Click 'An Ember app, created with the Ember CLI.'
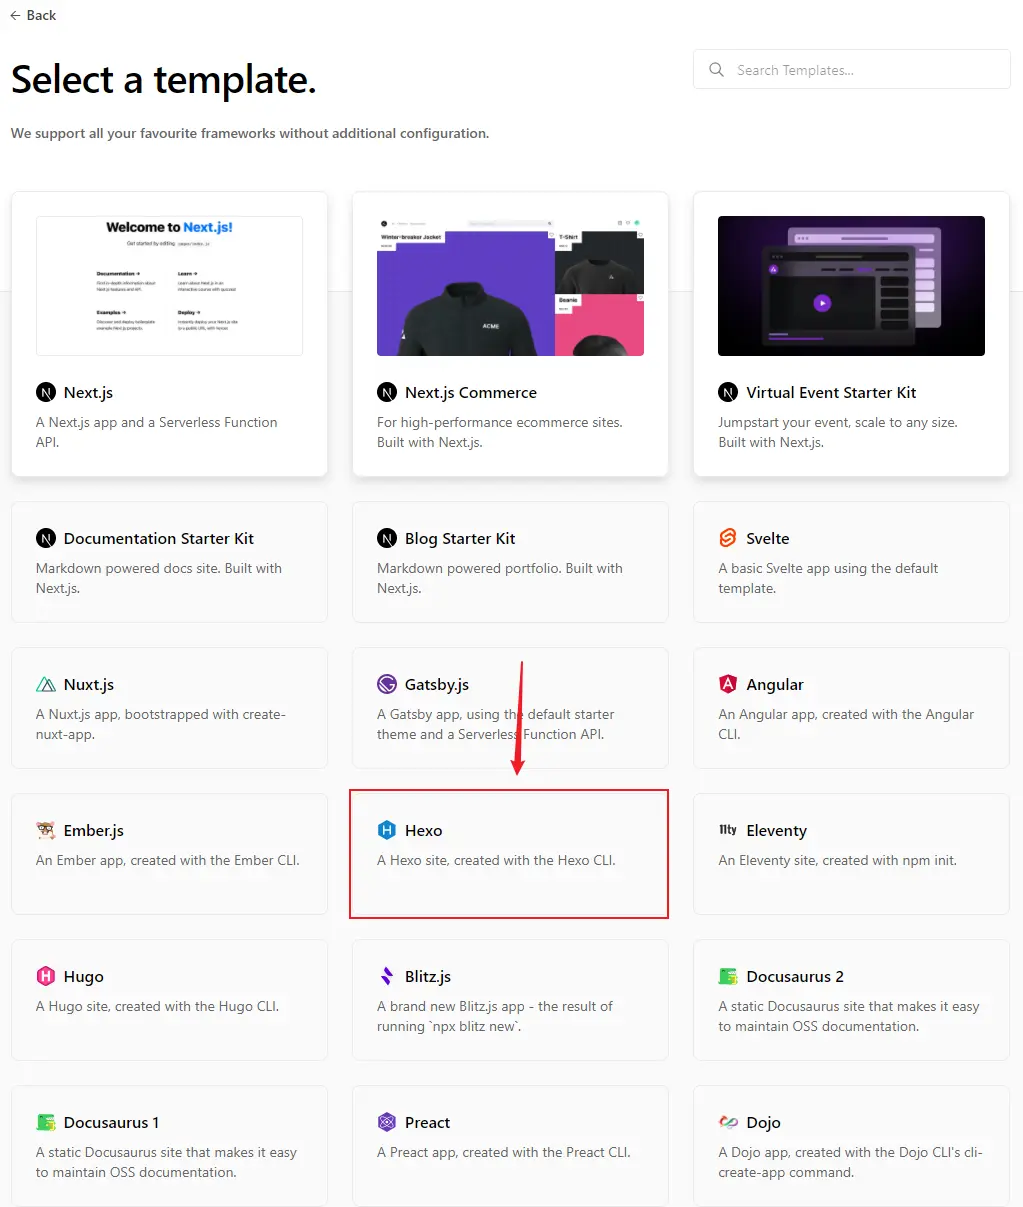This screenshot has width=1023, height=1207. [168, 860]
